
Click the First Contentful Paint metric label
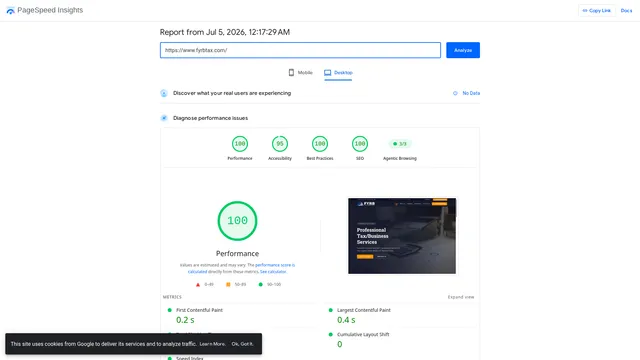(199, 310)
